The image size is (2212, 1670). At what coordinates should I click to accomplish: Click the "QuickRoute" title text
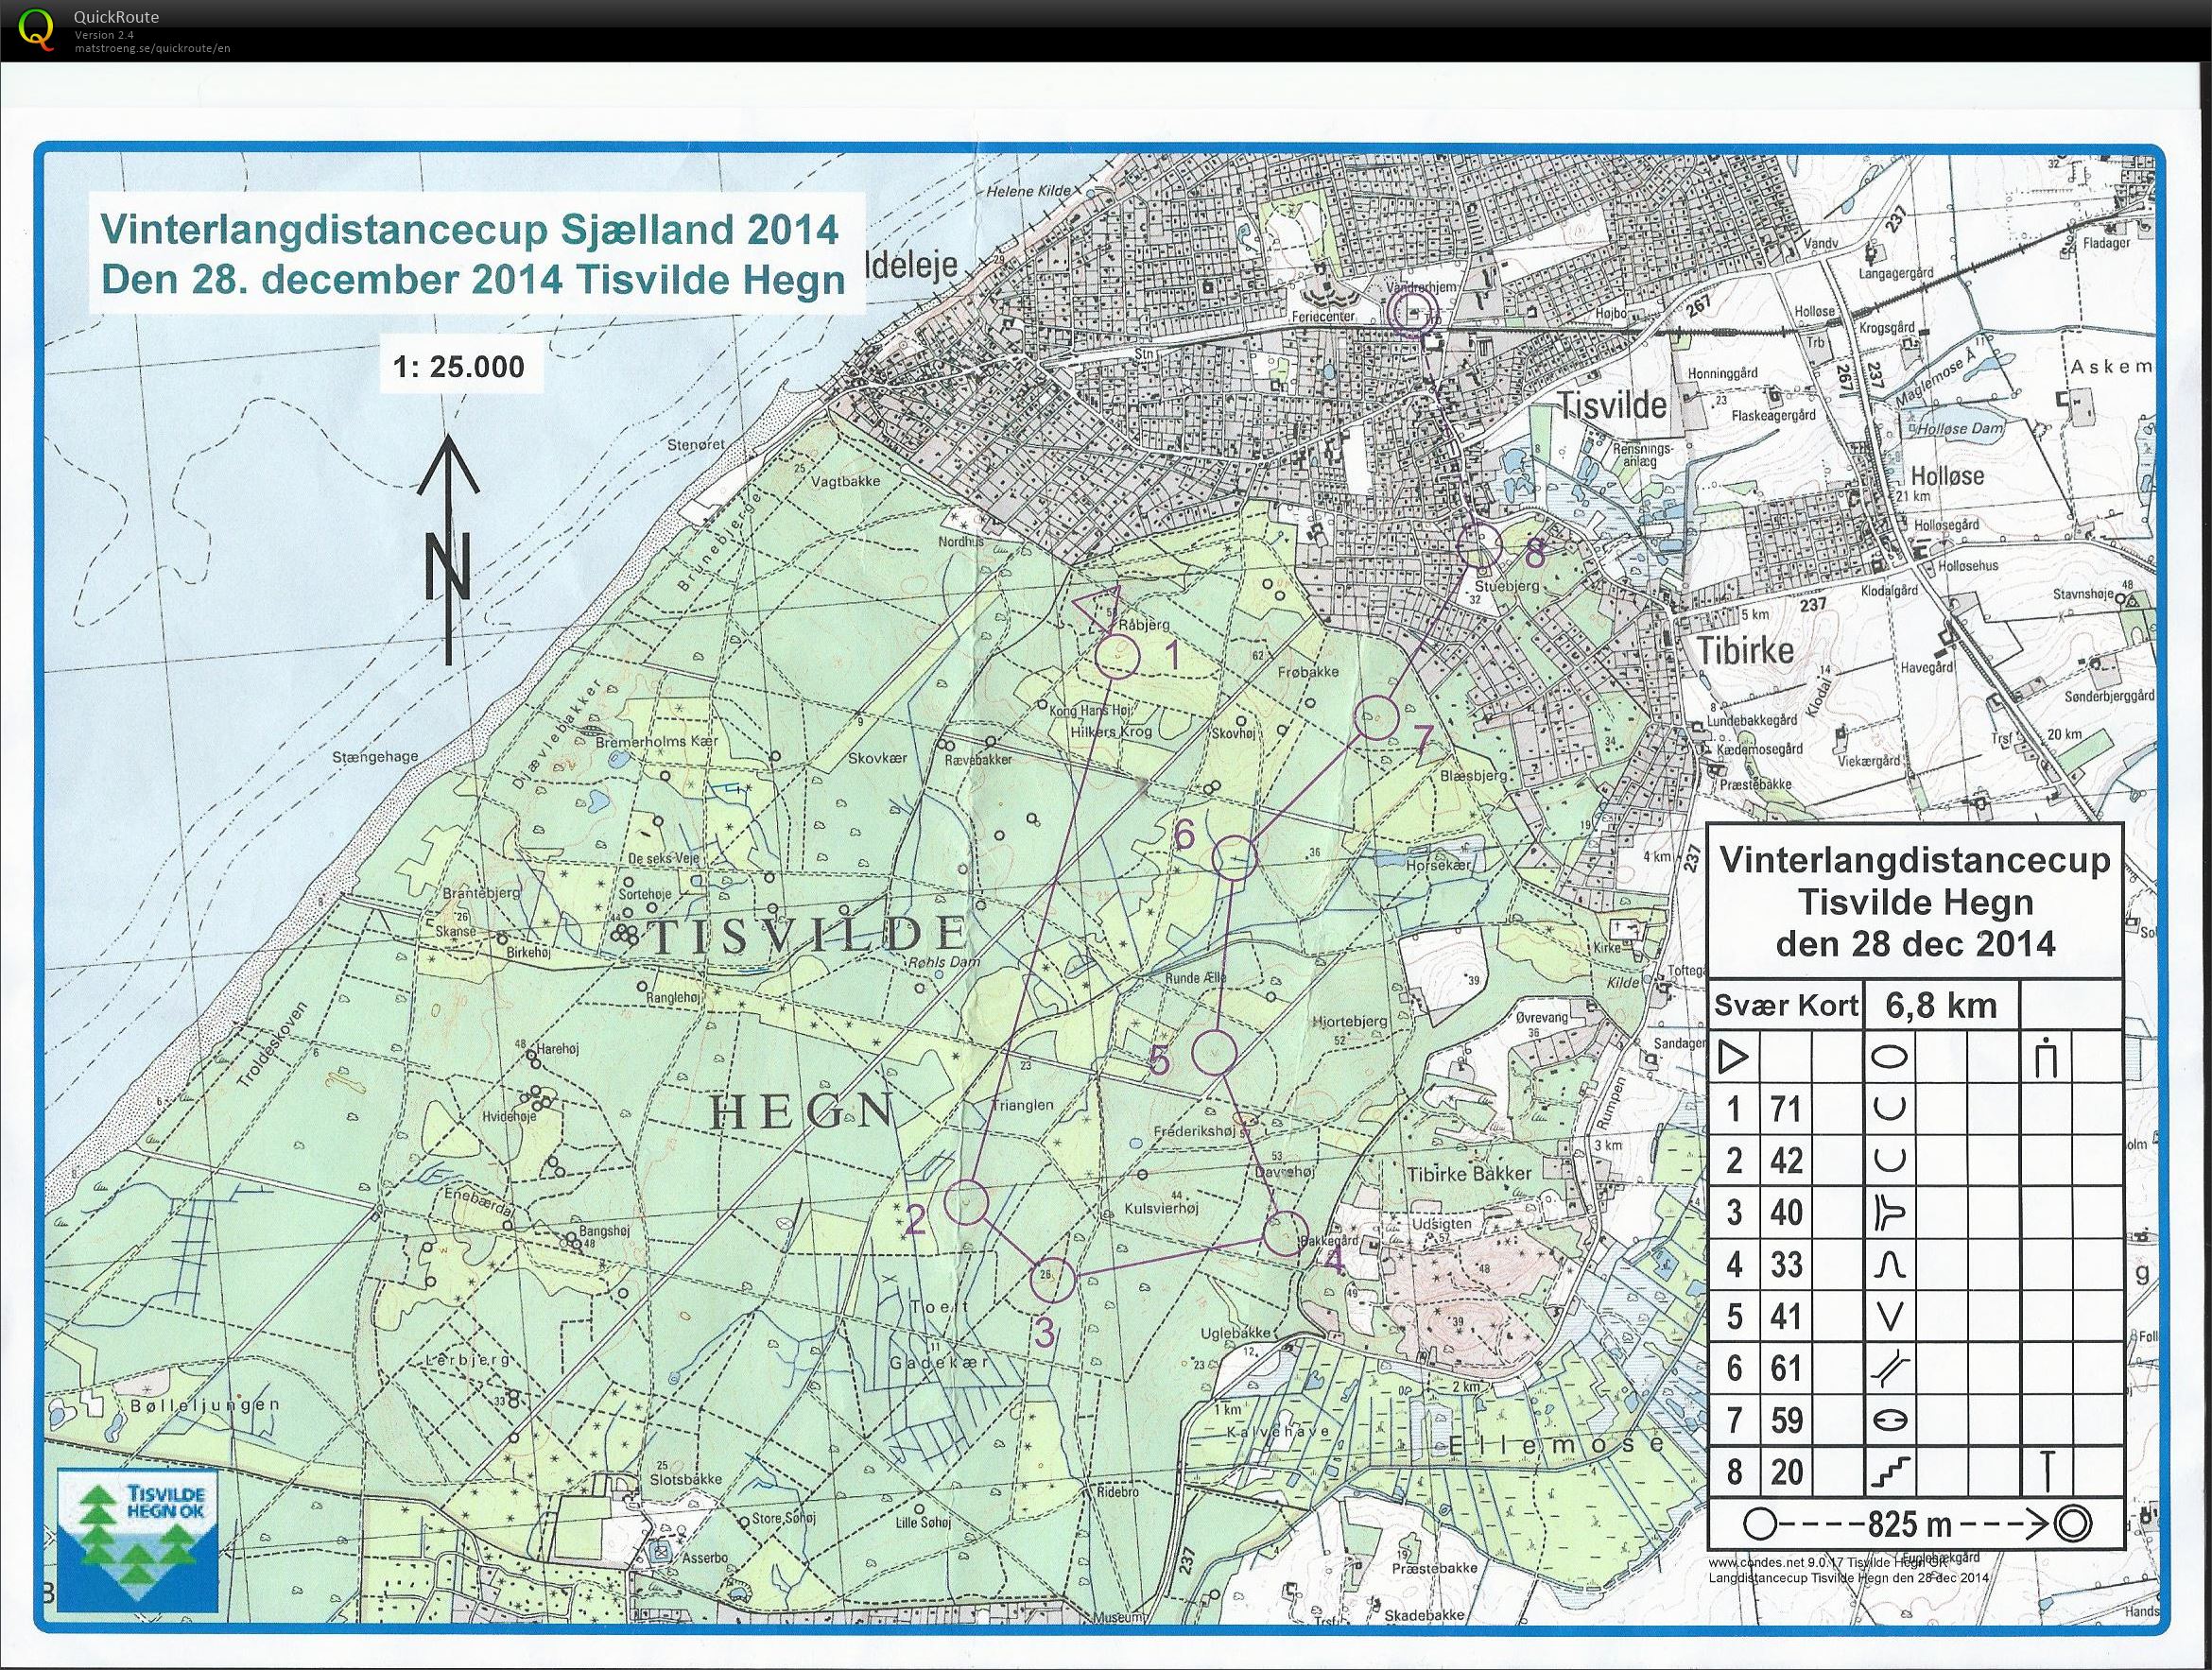tap(116, 17)
